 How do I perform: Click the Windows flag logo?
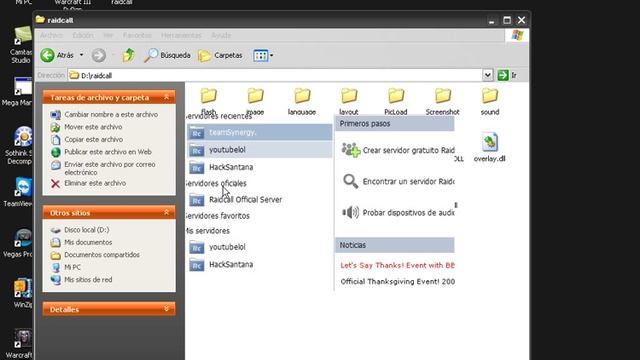coord(517,35)
